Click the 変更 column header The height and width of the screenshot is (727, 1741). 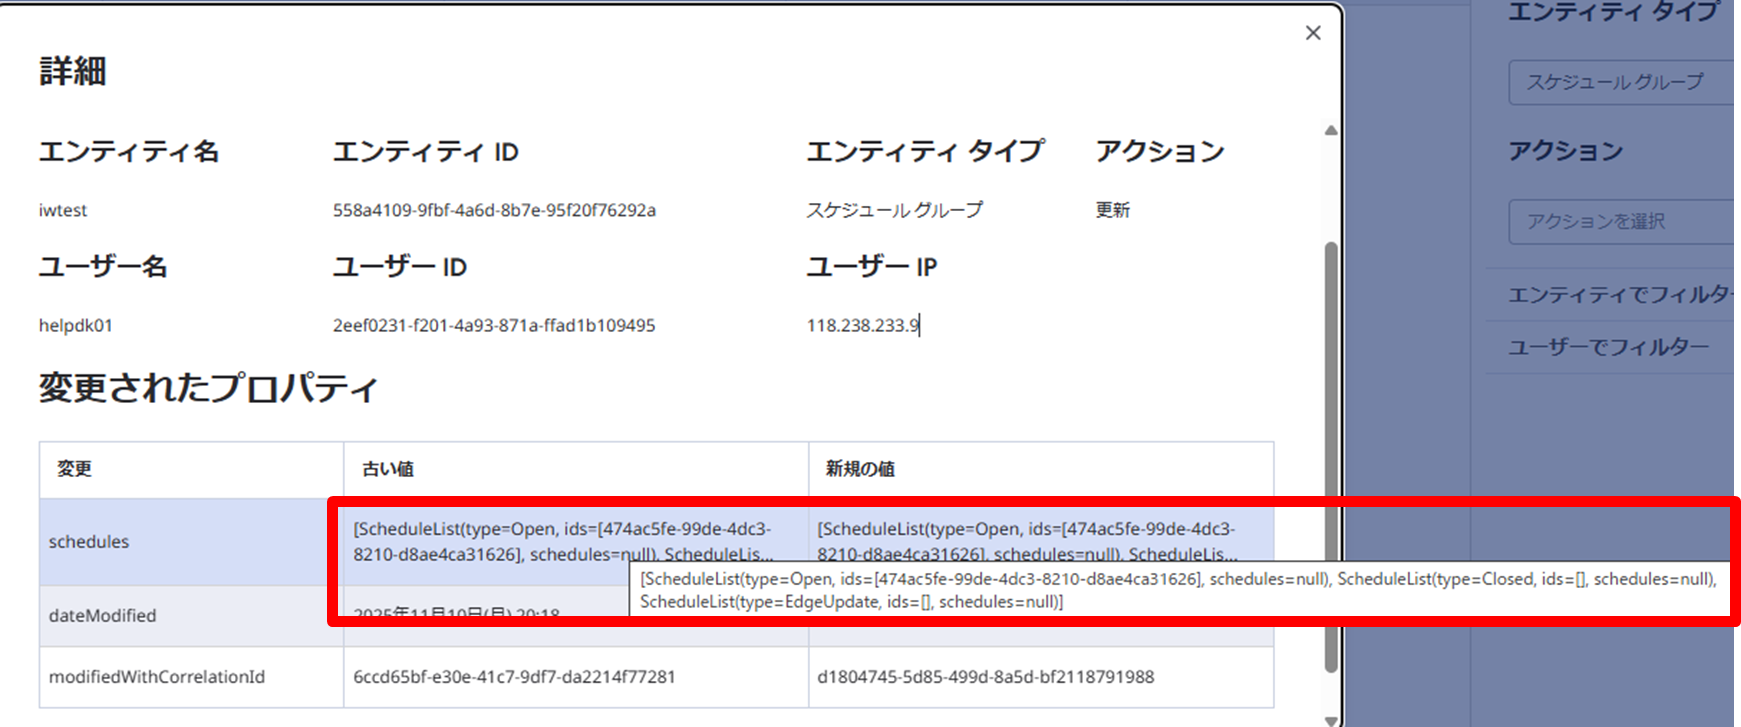point(75,469)
